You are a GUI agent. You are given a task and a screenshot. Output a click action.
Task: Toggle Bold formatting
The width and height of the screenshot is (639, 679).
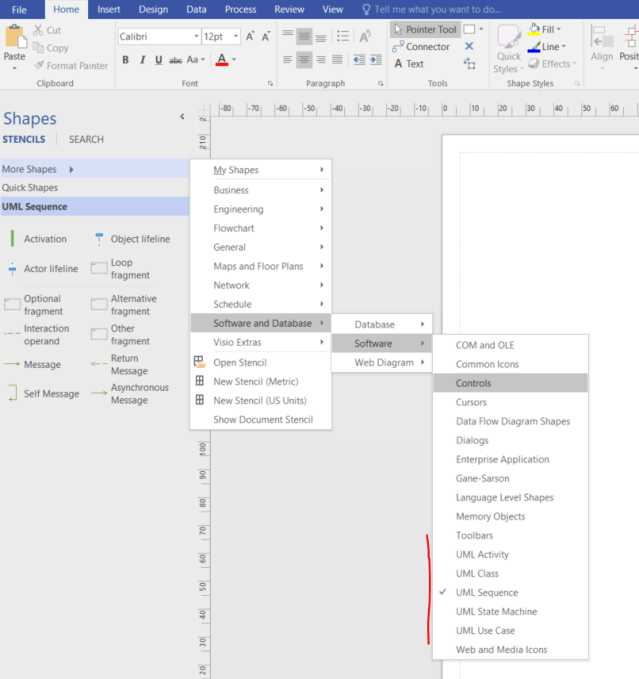[126, 60]
